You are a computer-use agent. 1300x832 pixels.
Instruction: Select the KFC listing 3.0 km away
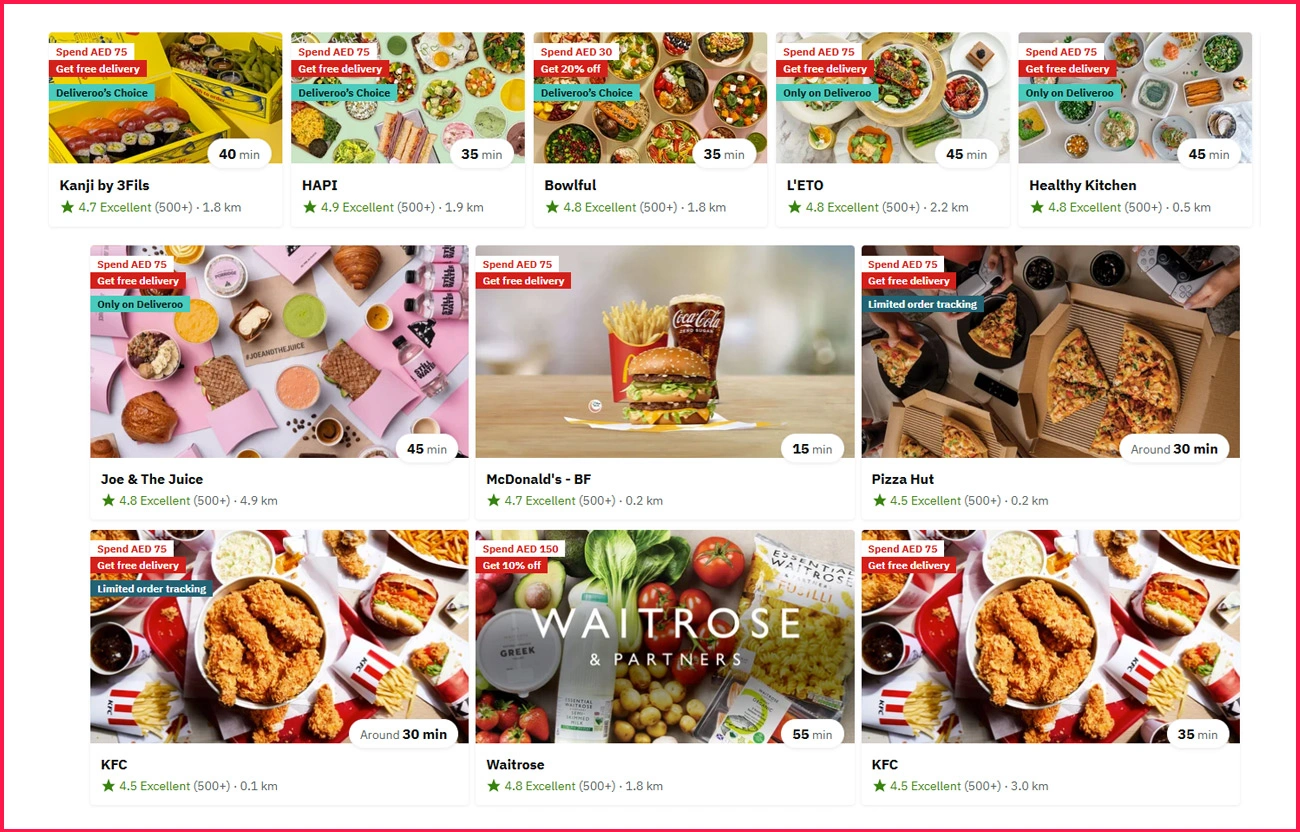(1050, 667)
